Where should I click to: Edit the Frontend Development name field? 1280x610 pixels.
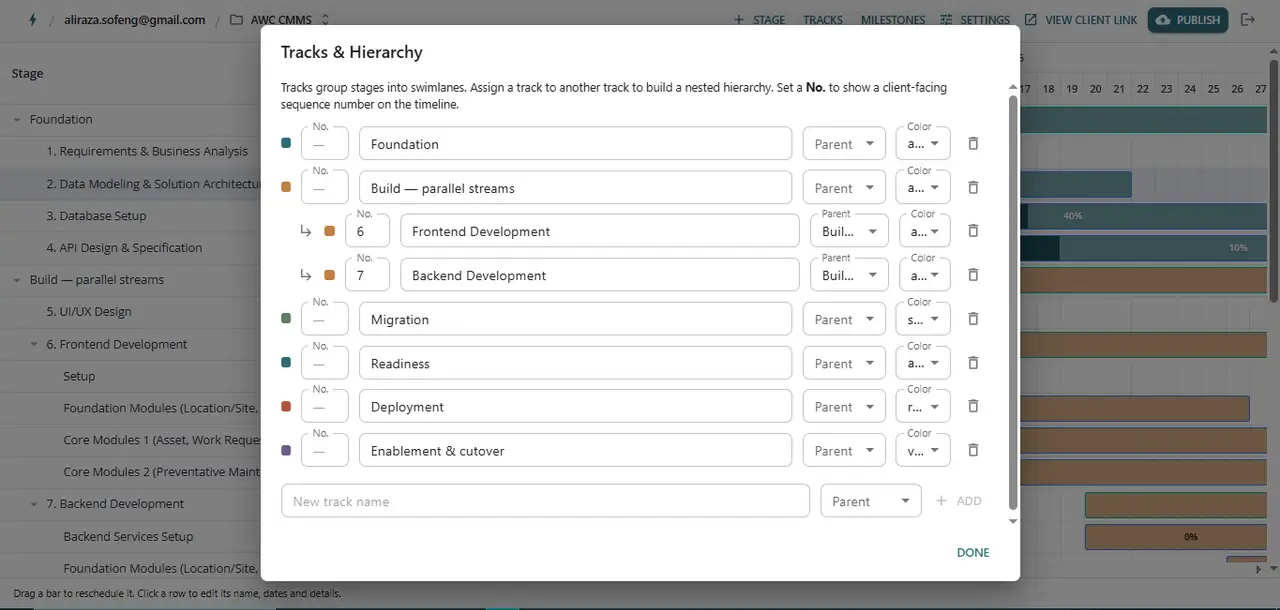600,231
